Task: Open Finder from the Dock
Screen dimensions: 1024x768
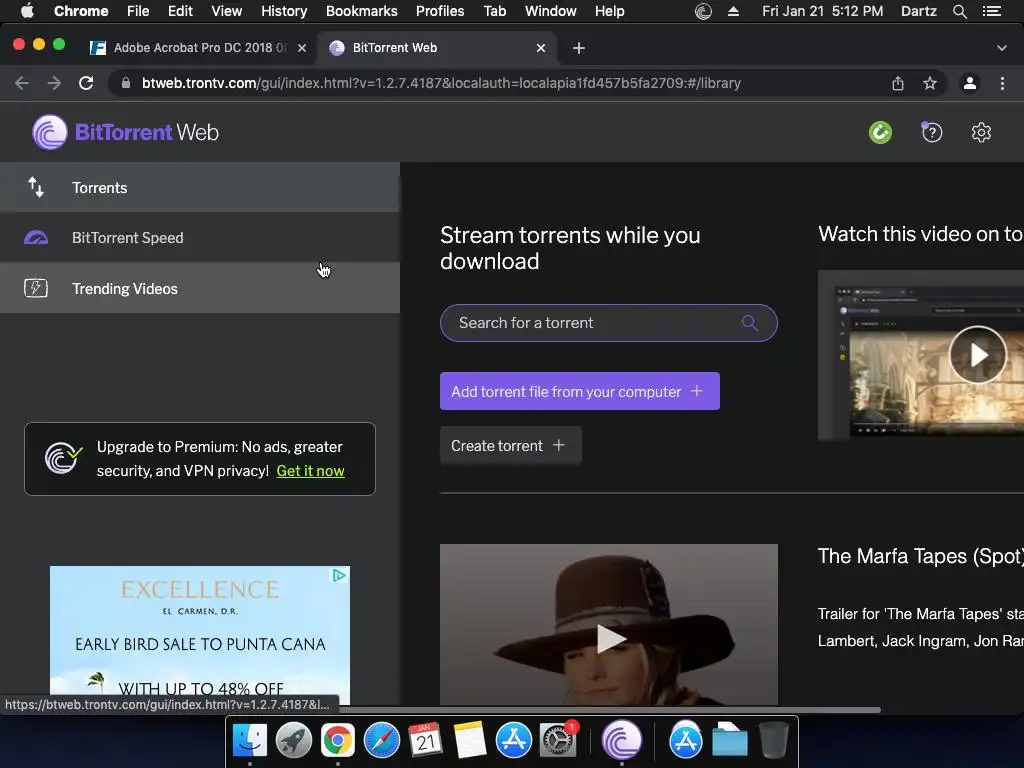Action: pyautogui.click(x=249, y=741)
